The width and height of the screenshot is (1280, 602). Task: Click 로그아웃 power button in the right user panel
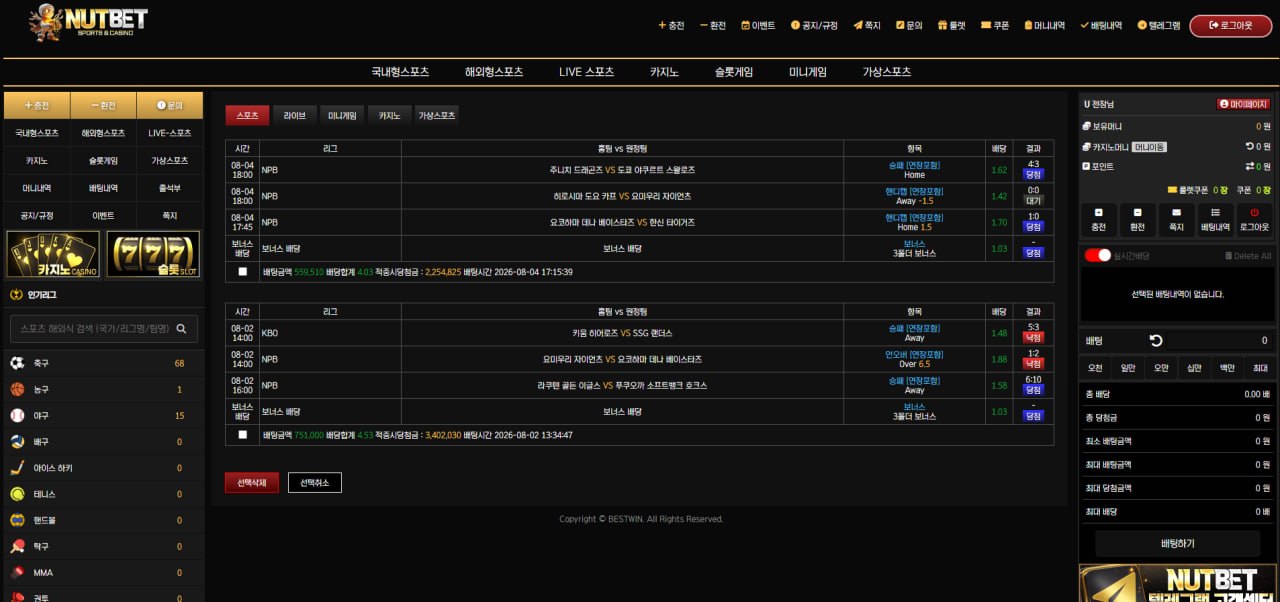(x=1254, y=219)
